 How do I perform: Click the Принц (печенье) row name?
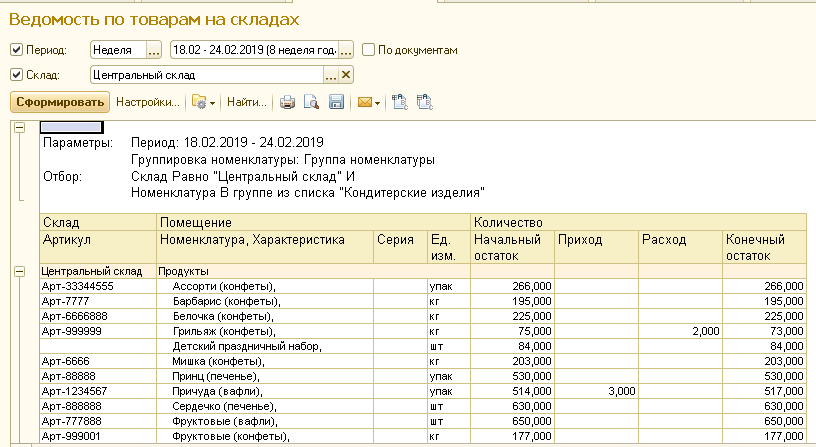(216, 376)
